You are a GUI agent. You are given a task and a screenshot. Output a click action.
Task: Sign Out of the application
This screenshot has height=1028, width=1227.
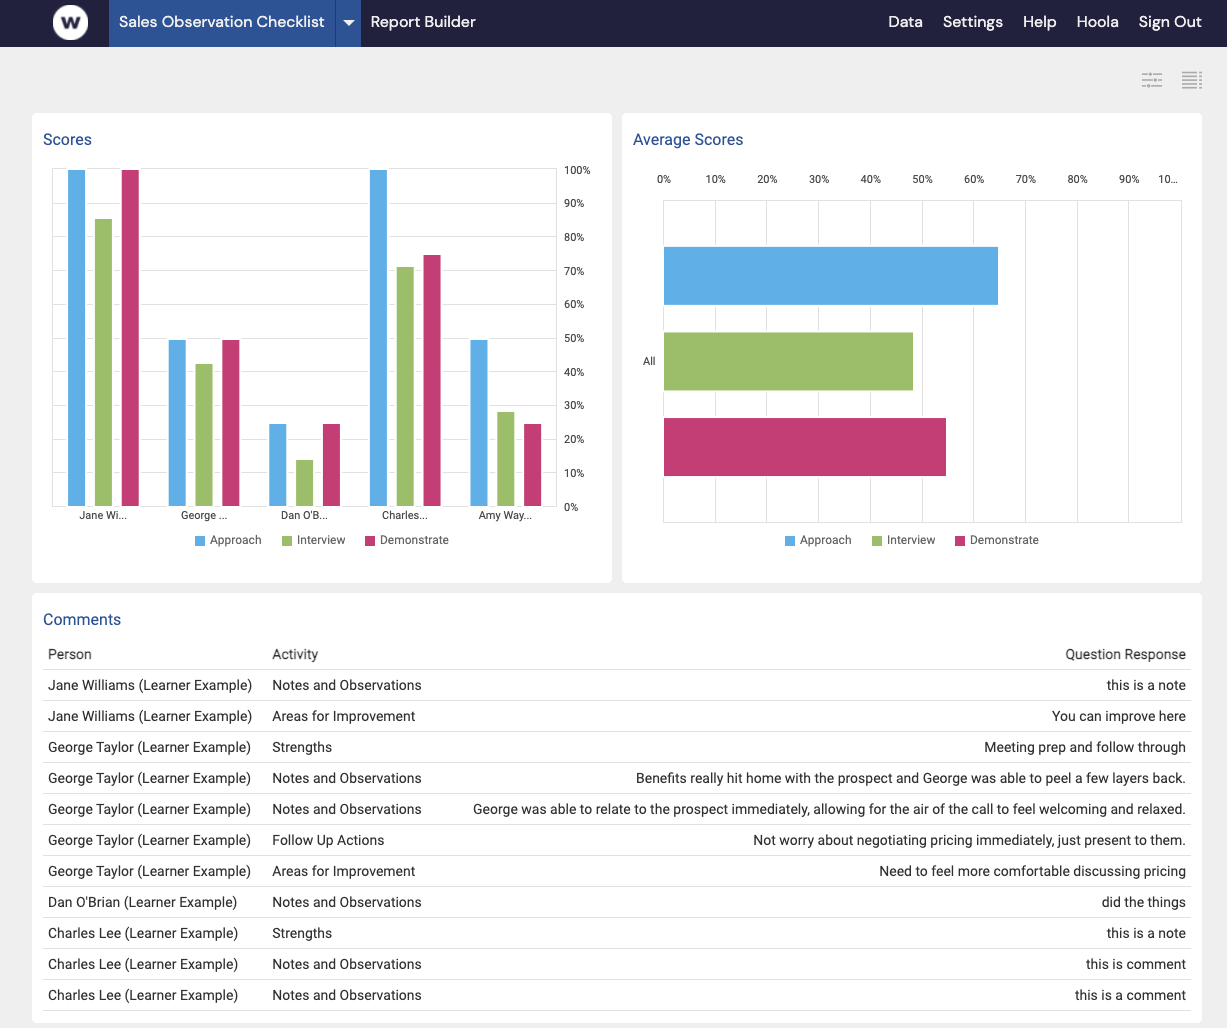(x=1169, y=21)
